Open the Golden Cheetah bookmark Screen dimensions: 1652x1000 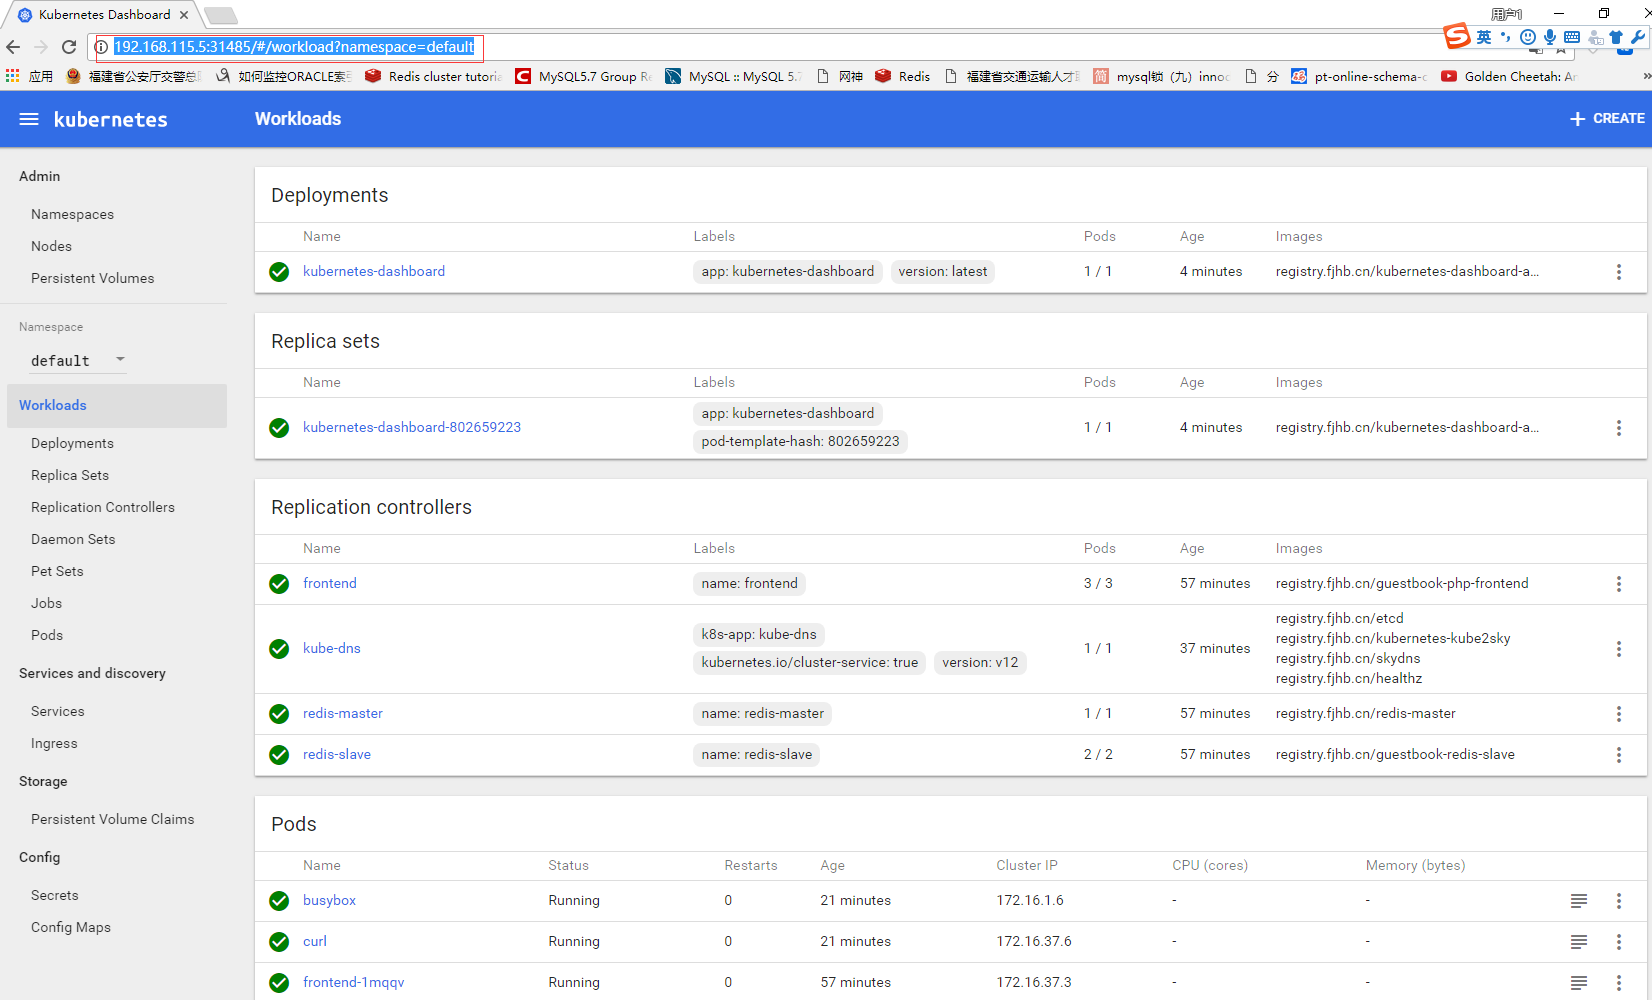click(x=1509, y=76)
